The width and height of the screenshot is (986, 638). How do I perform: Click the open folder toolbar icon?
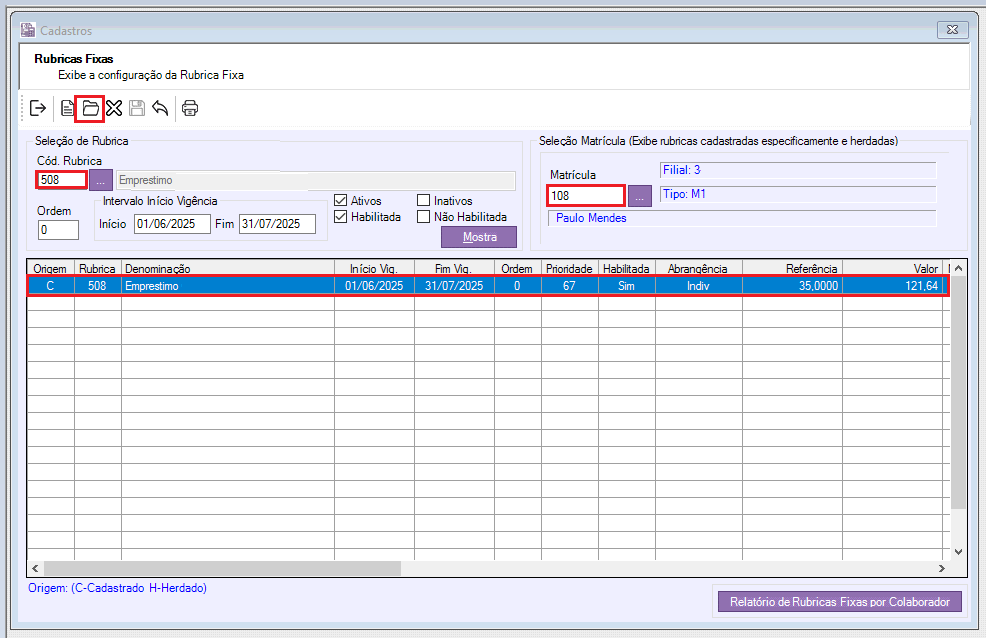pos(90,108)
